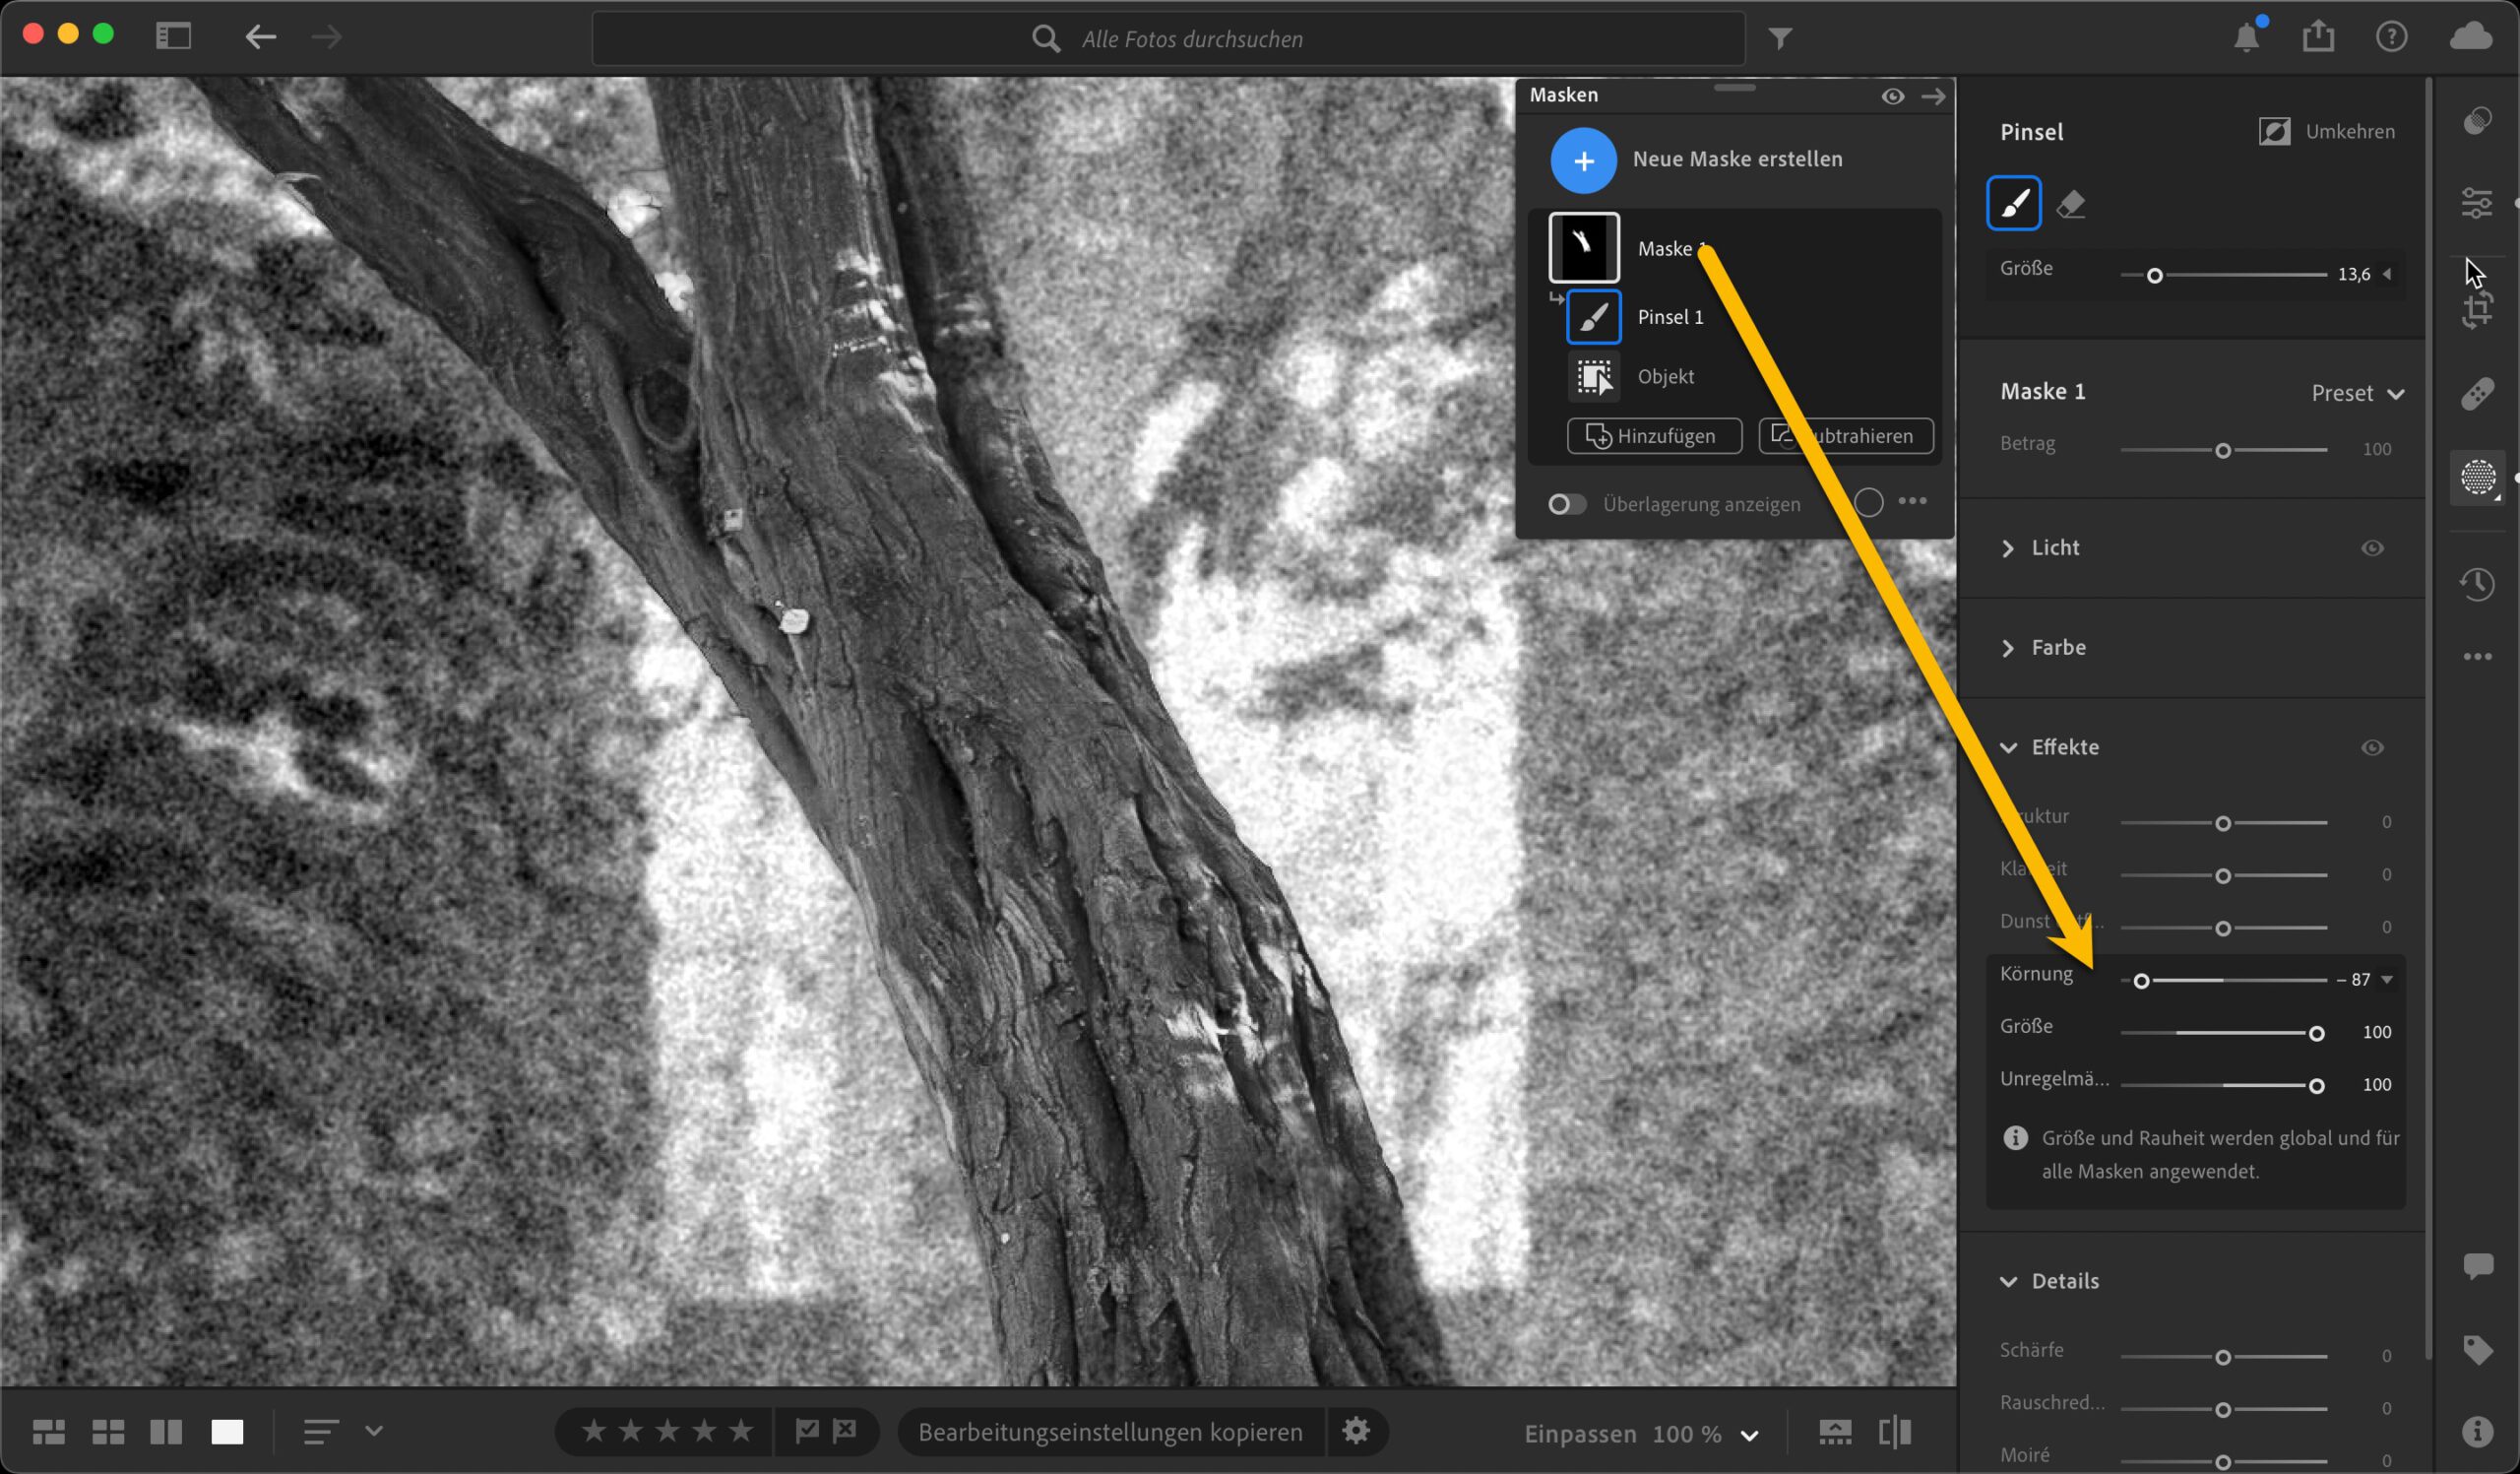Viewport: 2520px width, 1474px height.
Task: Open the version history panel icon
Action: point(2477,583)
